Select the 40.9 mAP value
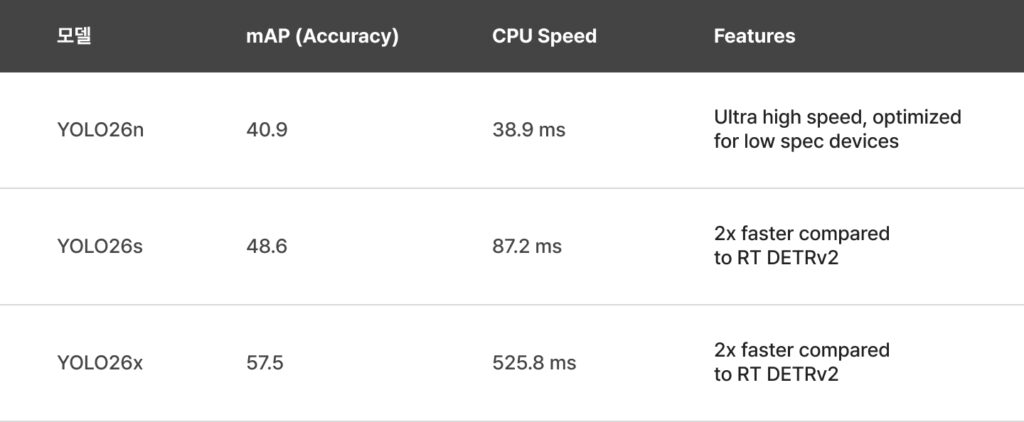The height and width of the screenshot is (422, 1024). coord(267,130)
